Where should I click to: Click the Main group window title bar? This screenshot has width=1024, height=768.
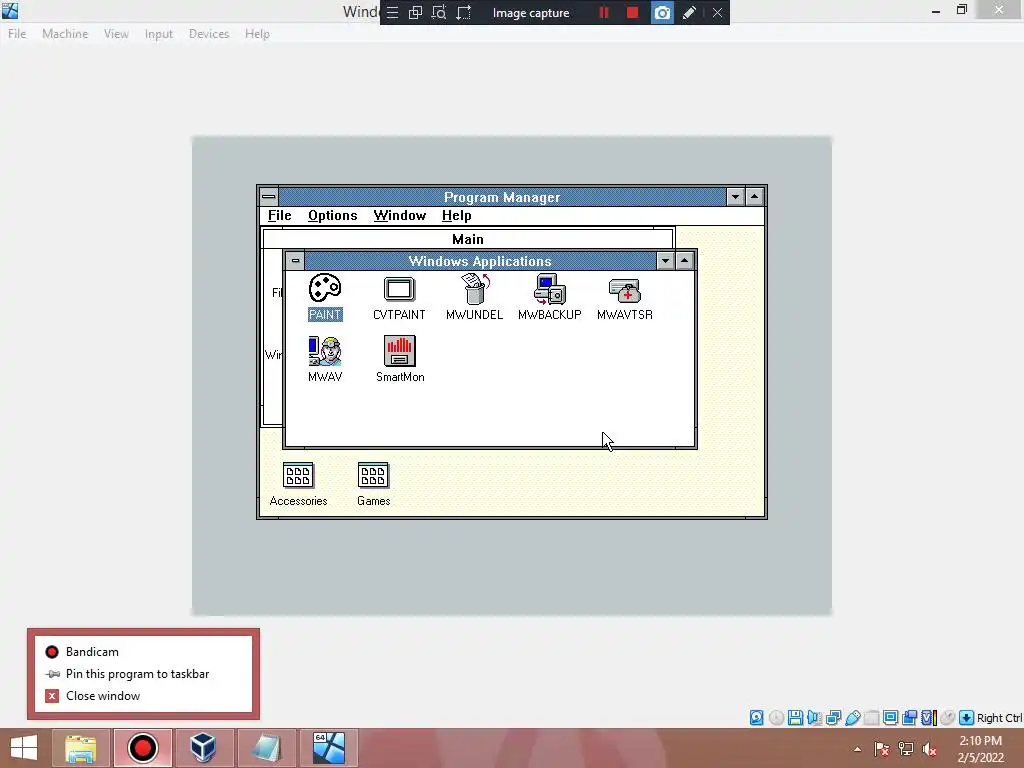coord(468,239)
